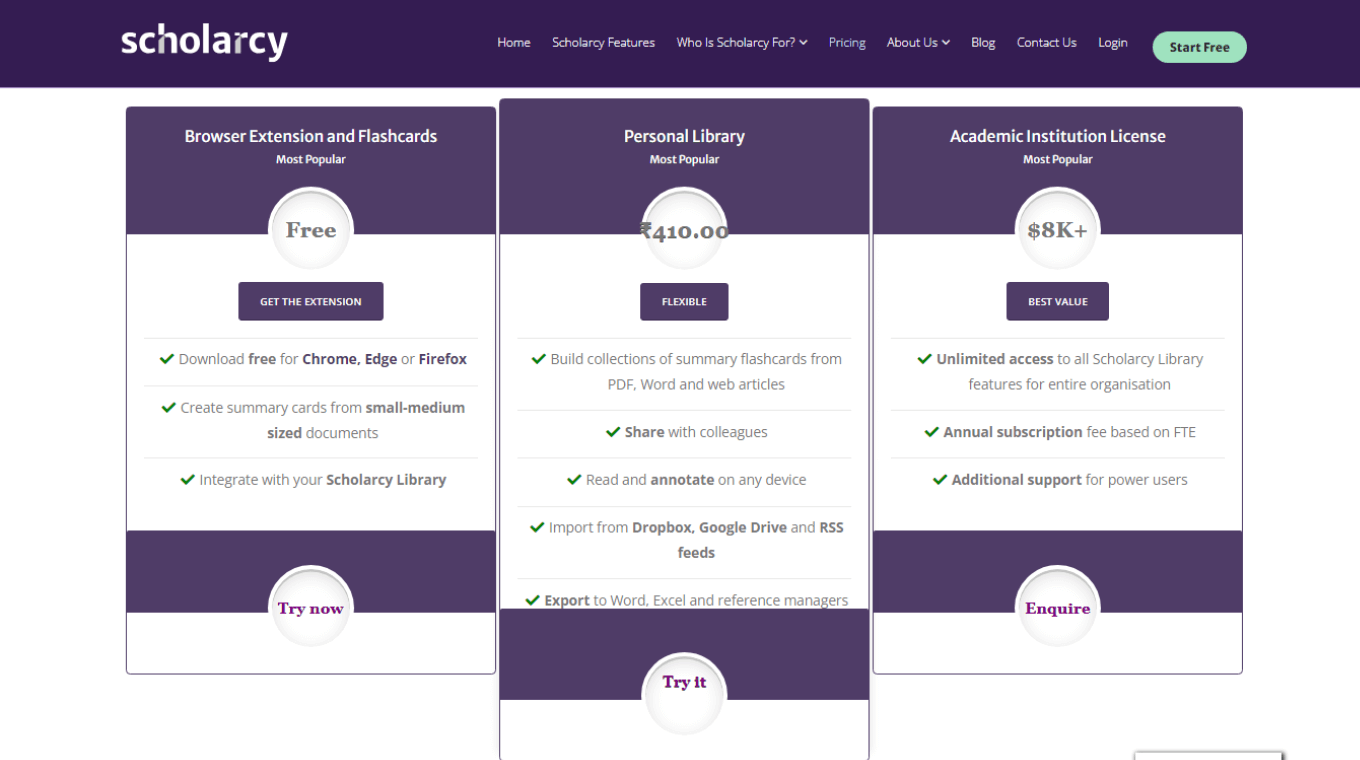Screen dimensions: 1360x760
Task: Click the Scholarcy logo
Action: (204, 42)
